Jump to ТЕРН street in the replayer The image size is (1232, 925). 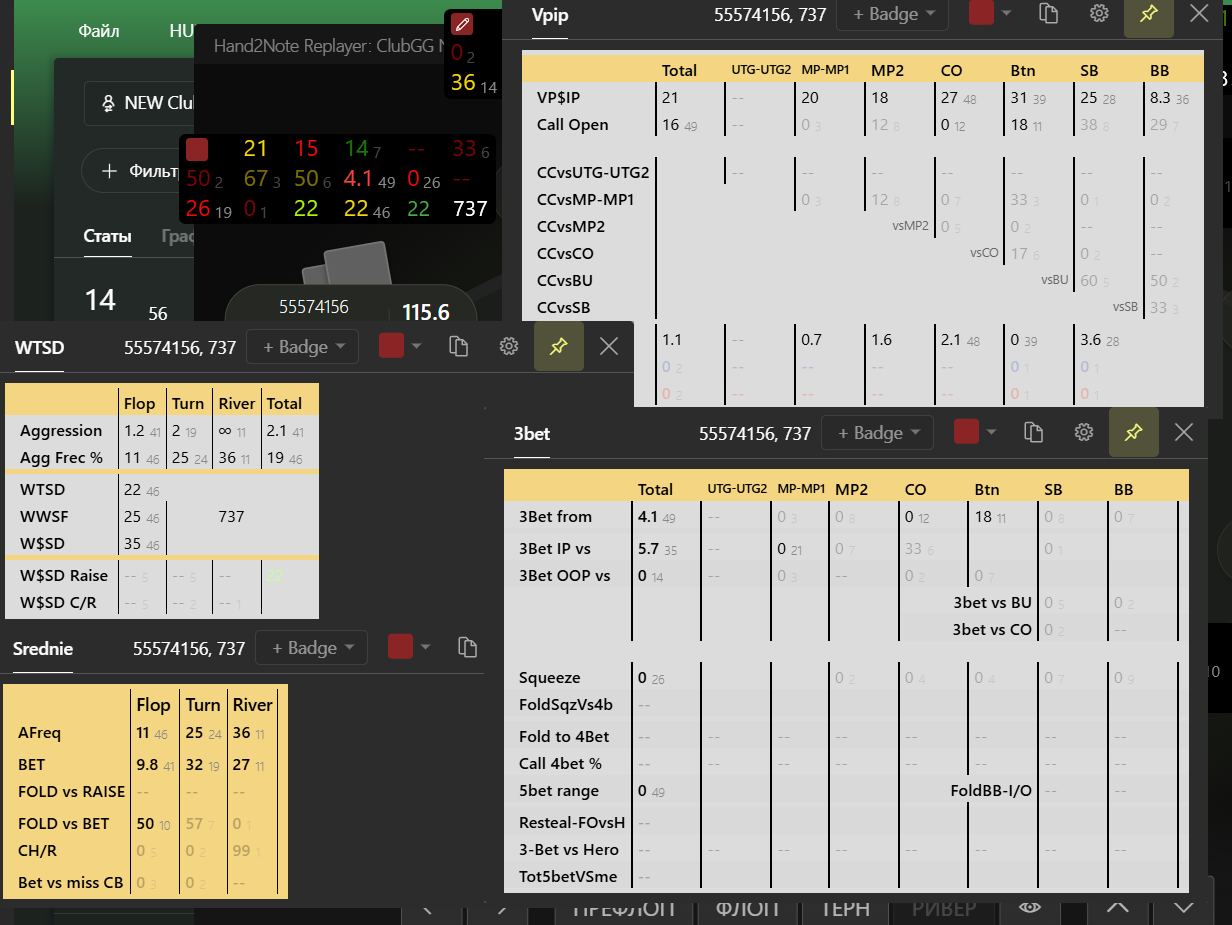tap(845, 909)
